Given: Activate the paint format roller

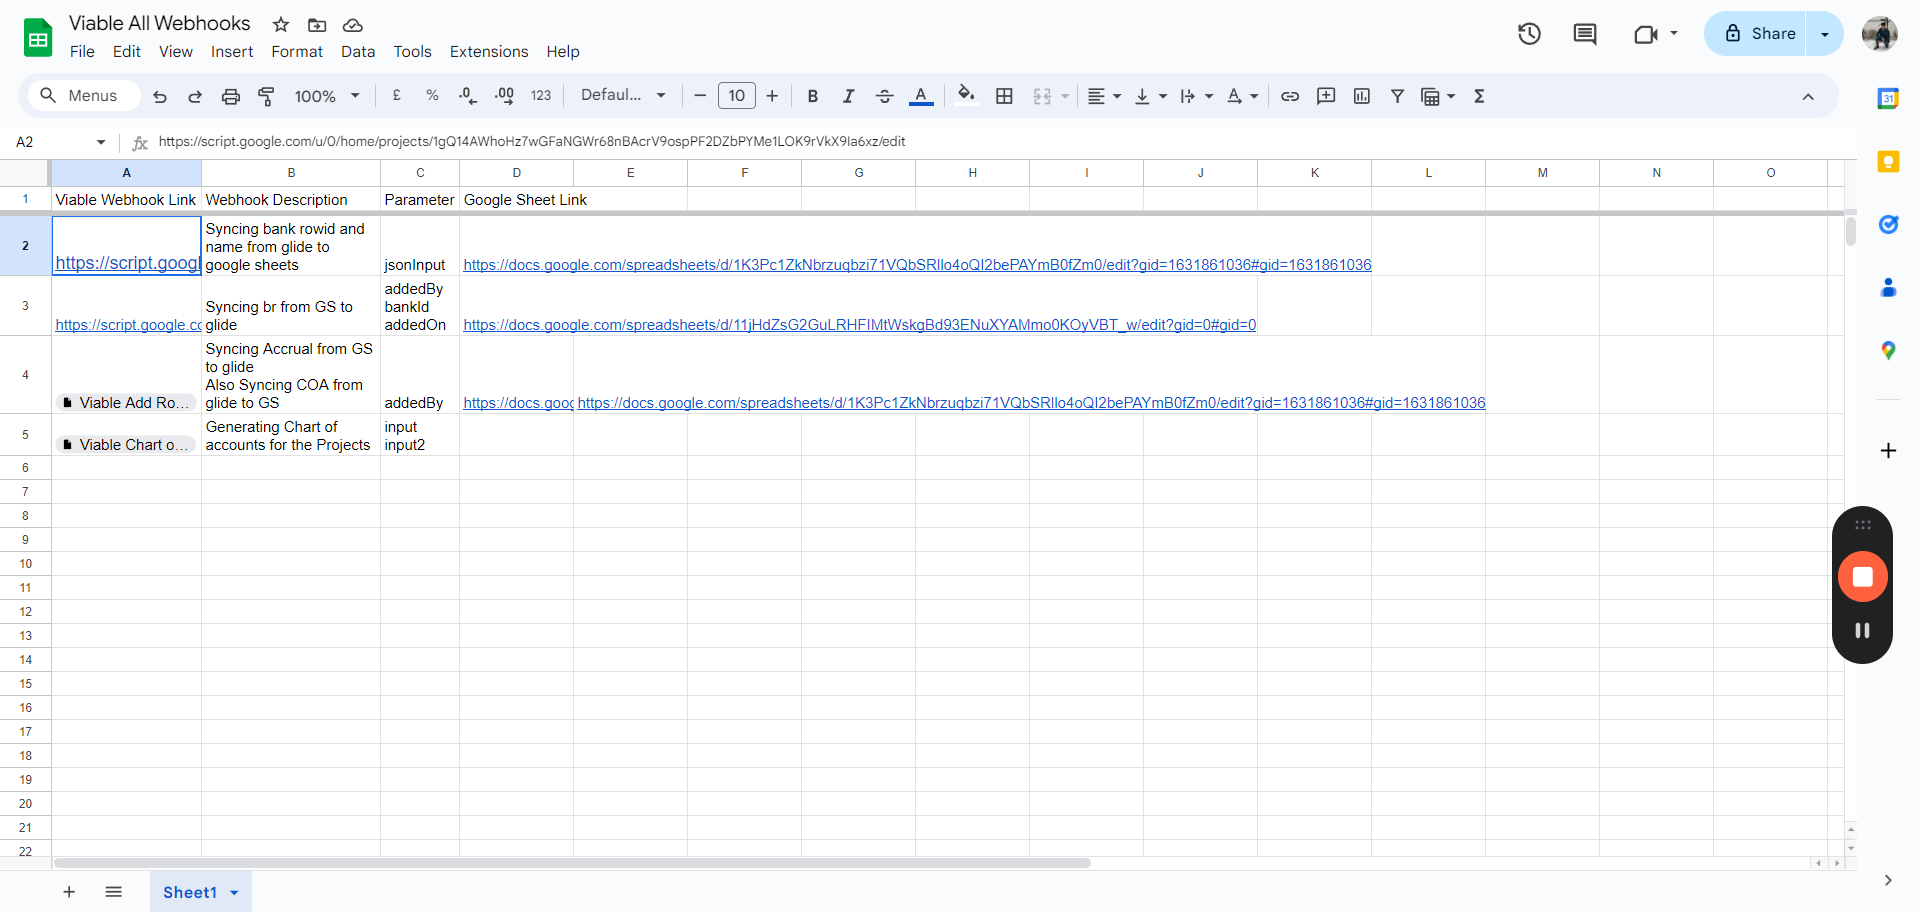Looking at the screenshot, I should click(x=266, y=96).
